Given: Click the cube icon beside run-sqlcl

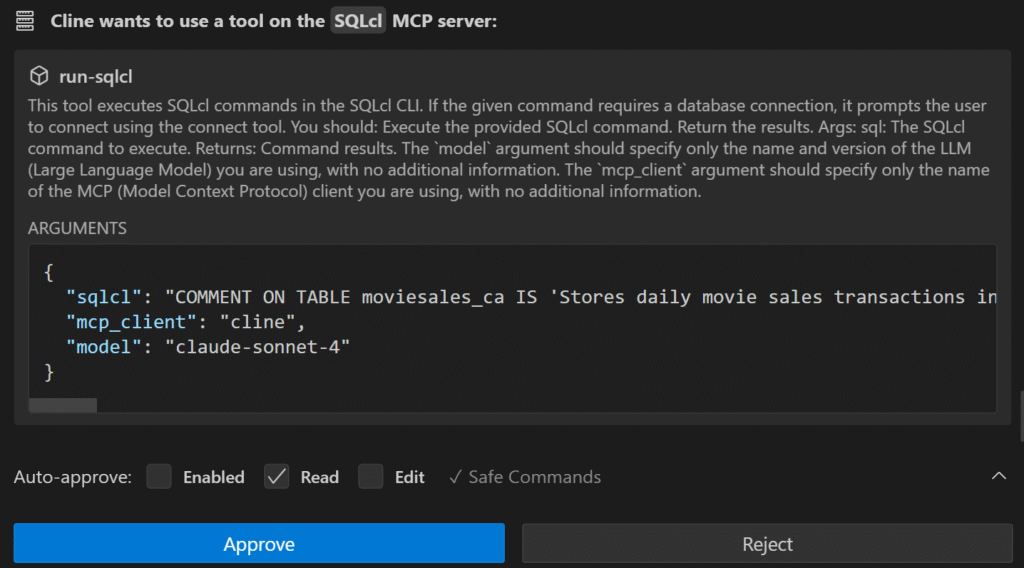Looking at the screenshot, I should point(39,76).
